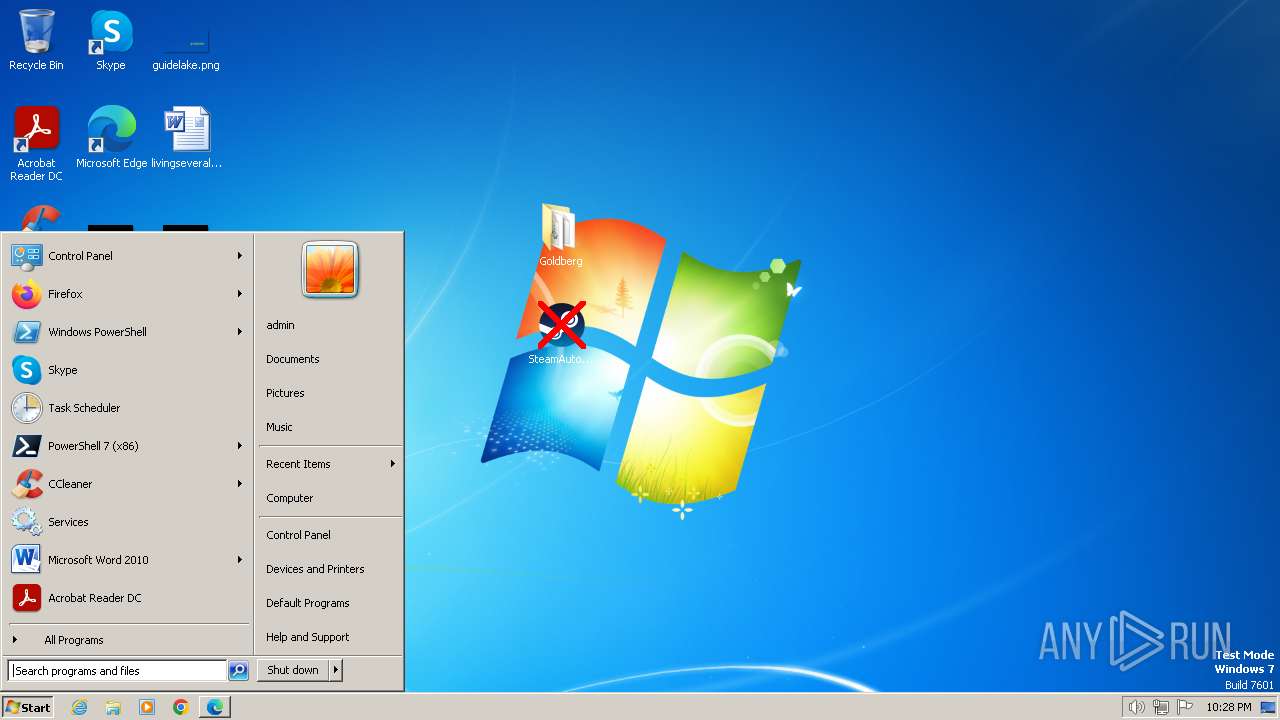The width and height of the screenshot is (1280, 720).
Task: Click the network tray icon
Action: pos(1161,707)
